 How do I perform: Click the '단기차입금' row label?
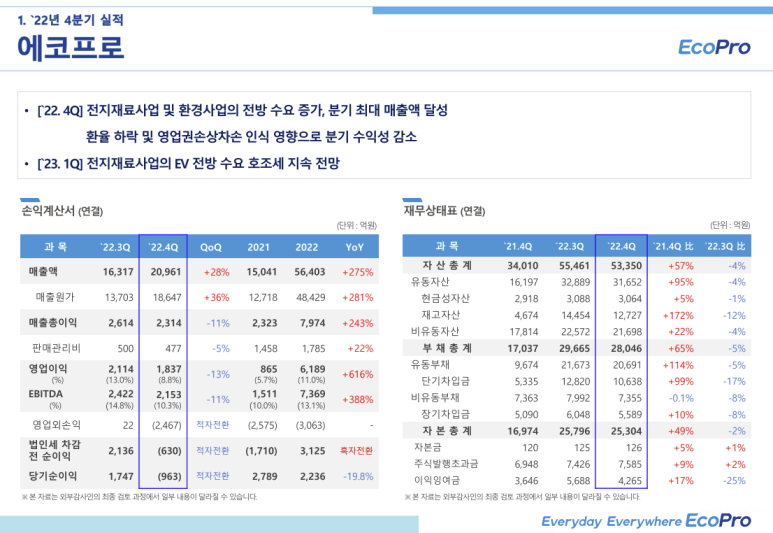pyautogui.click(x=445, y=381)
